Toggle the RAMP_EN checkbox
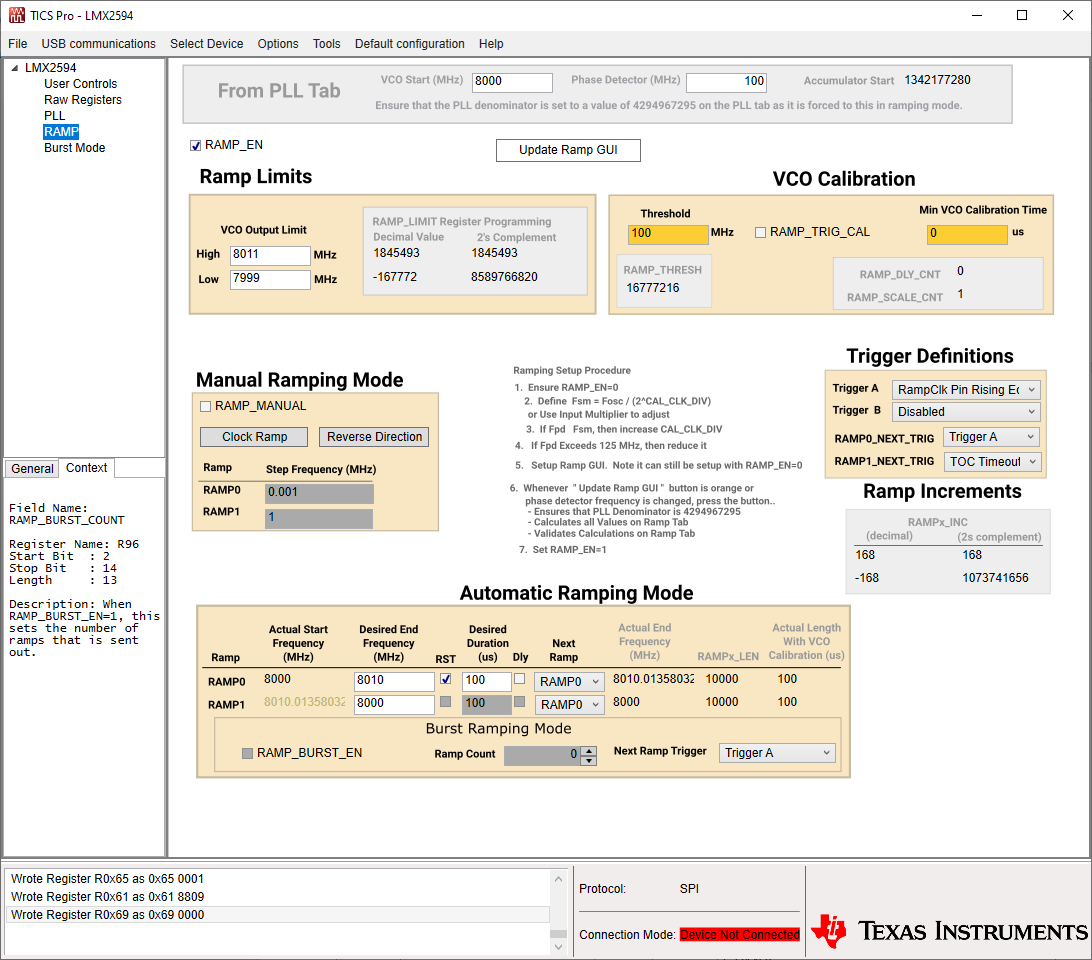Viewport: 1092px width, 960px height. pyautogui.click(x=196, y=146)
